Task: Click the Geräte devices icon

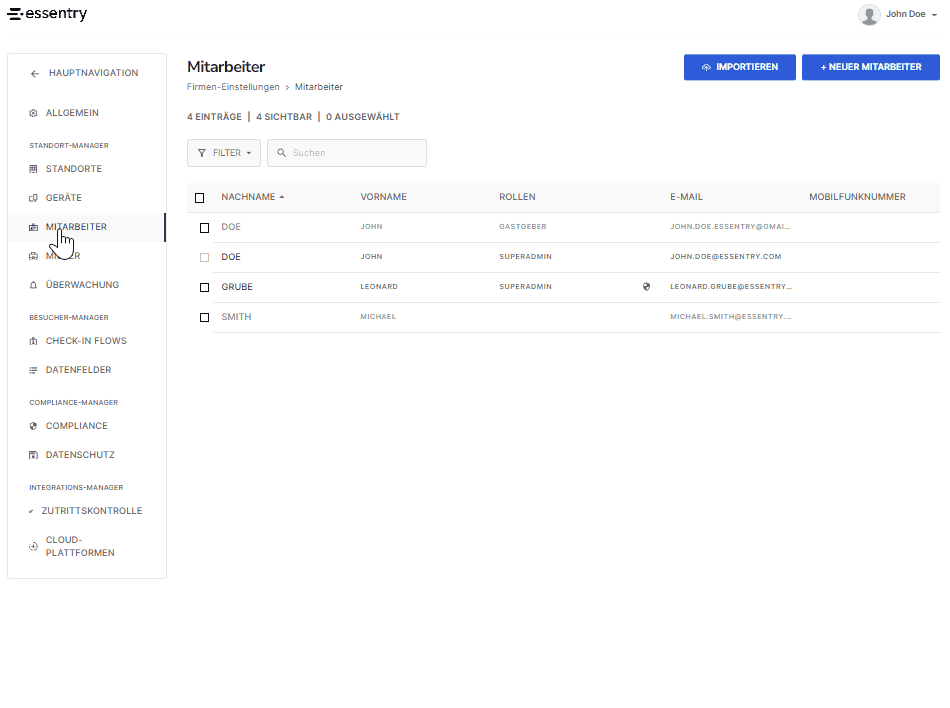Action: pyautogui.click(x=33, y=198)
